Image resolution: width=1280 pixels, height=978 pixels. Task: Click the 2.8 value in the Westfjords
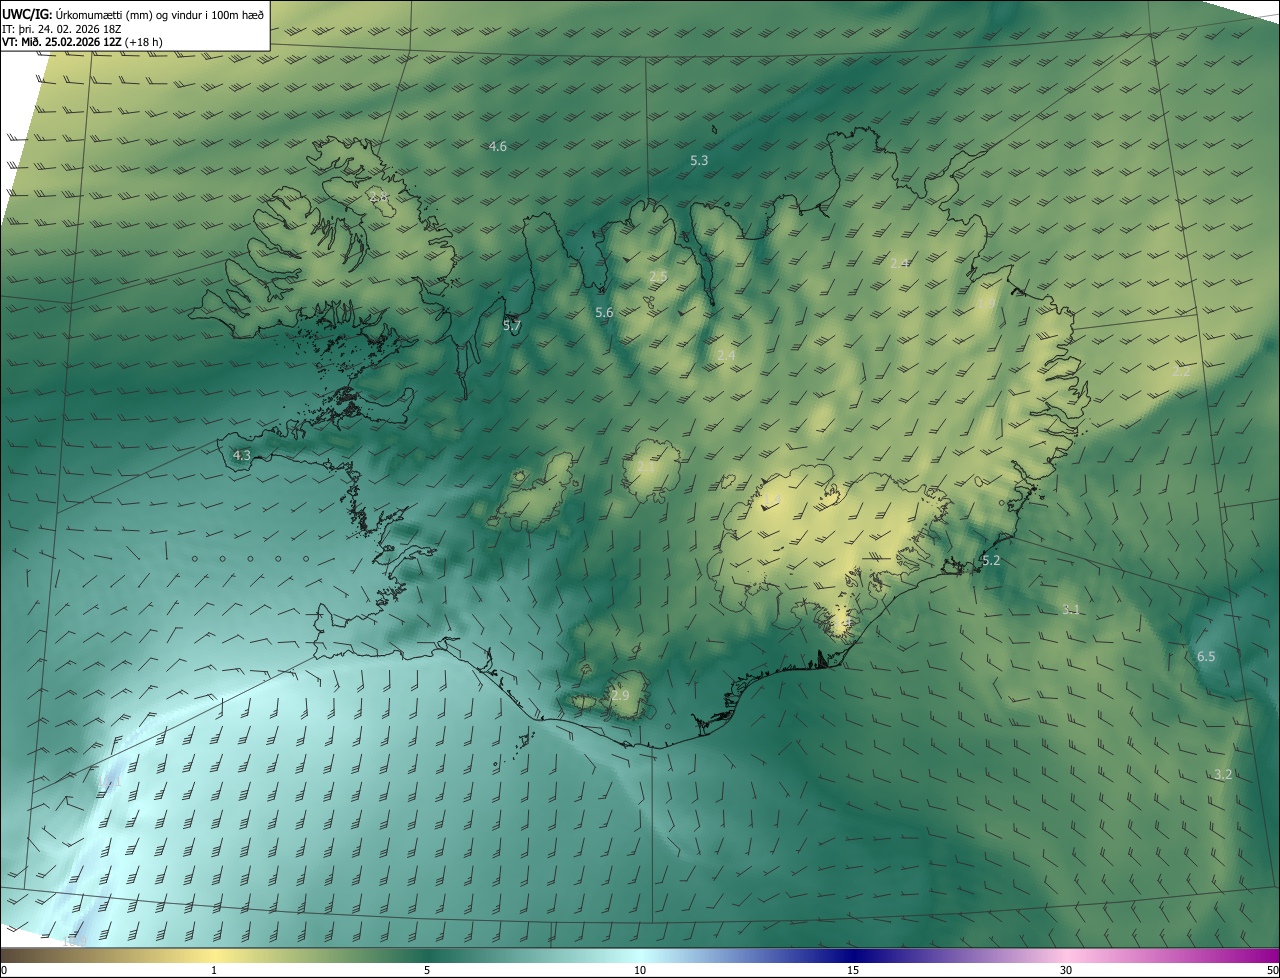pyautogui.click(x=378, y=197)
